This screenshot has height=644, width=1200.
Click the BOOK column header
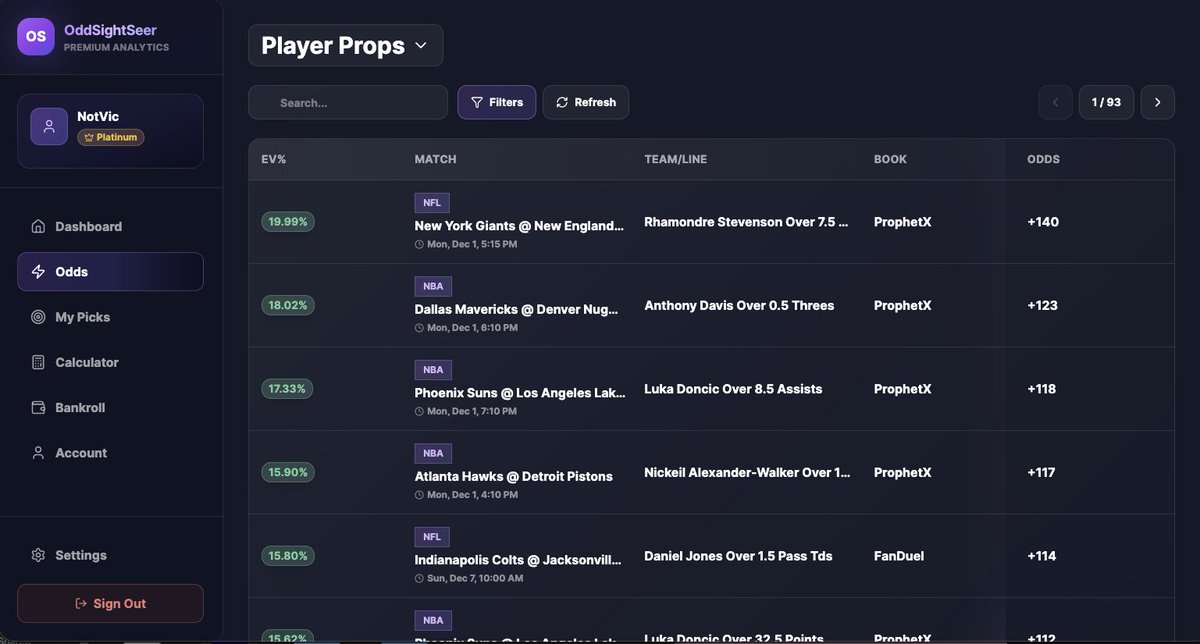pos(890,159)
